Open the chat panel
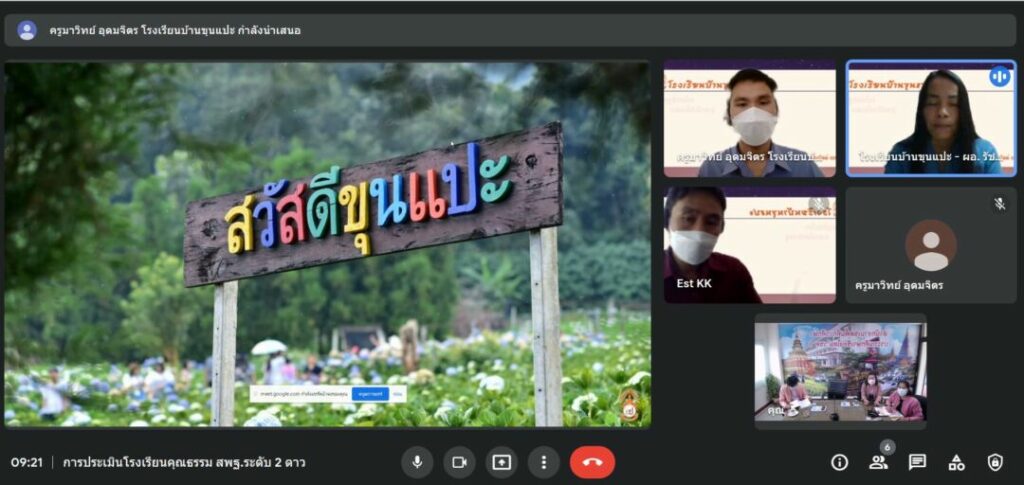Image resolution: width=1024 pixels, height=485 pixels. coord(918,462)
